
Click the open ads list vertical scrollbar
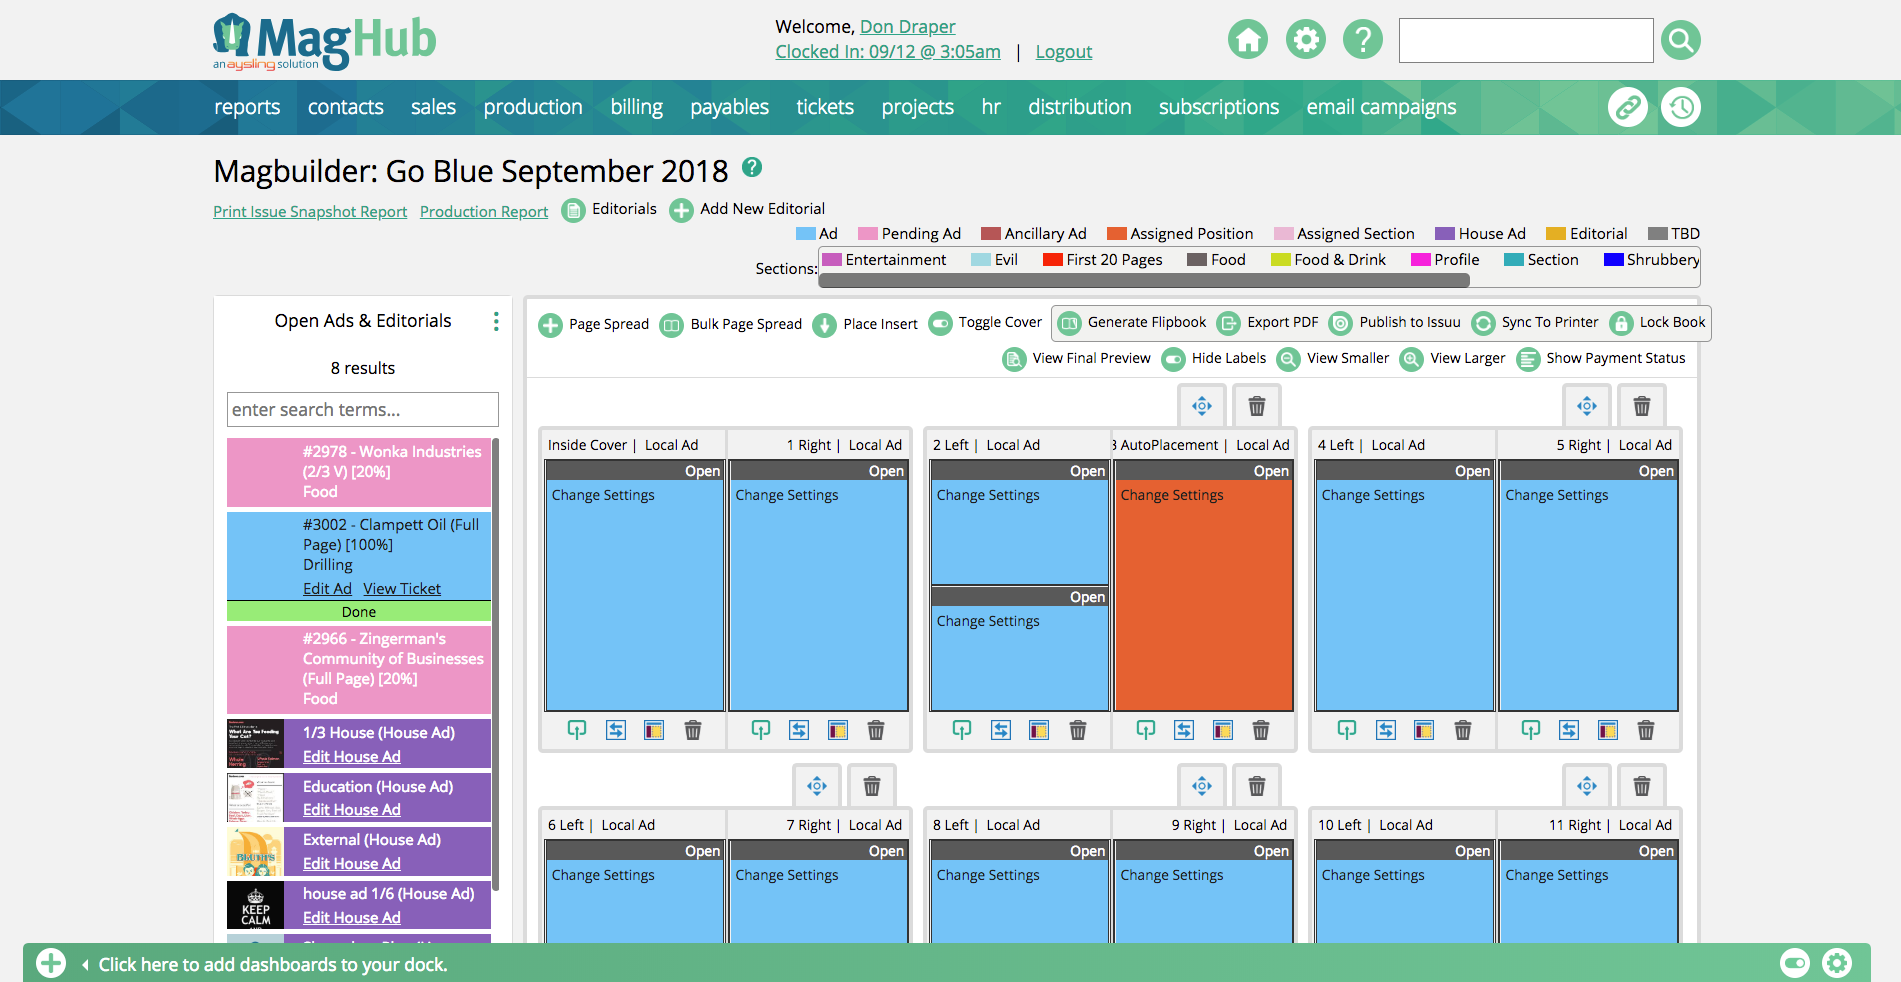[496, 665]
